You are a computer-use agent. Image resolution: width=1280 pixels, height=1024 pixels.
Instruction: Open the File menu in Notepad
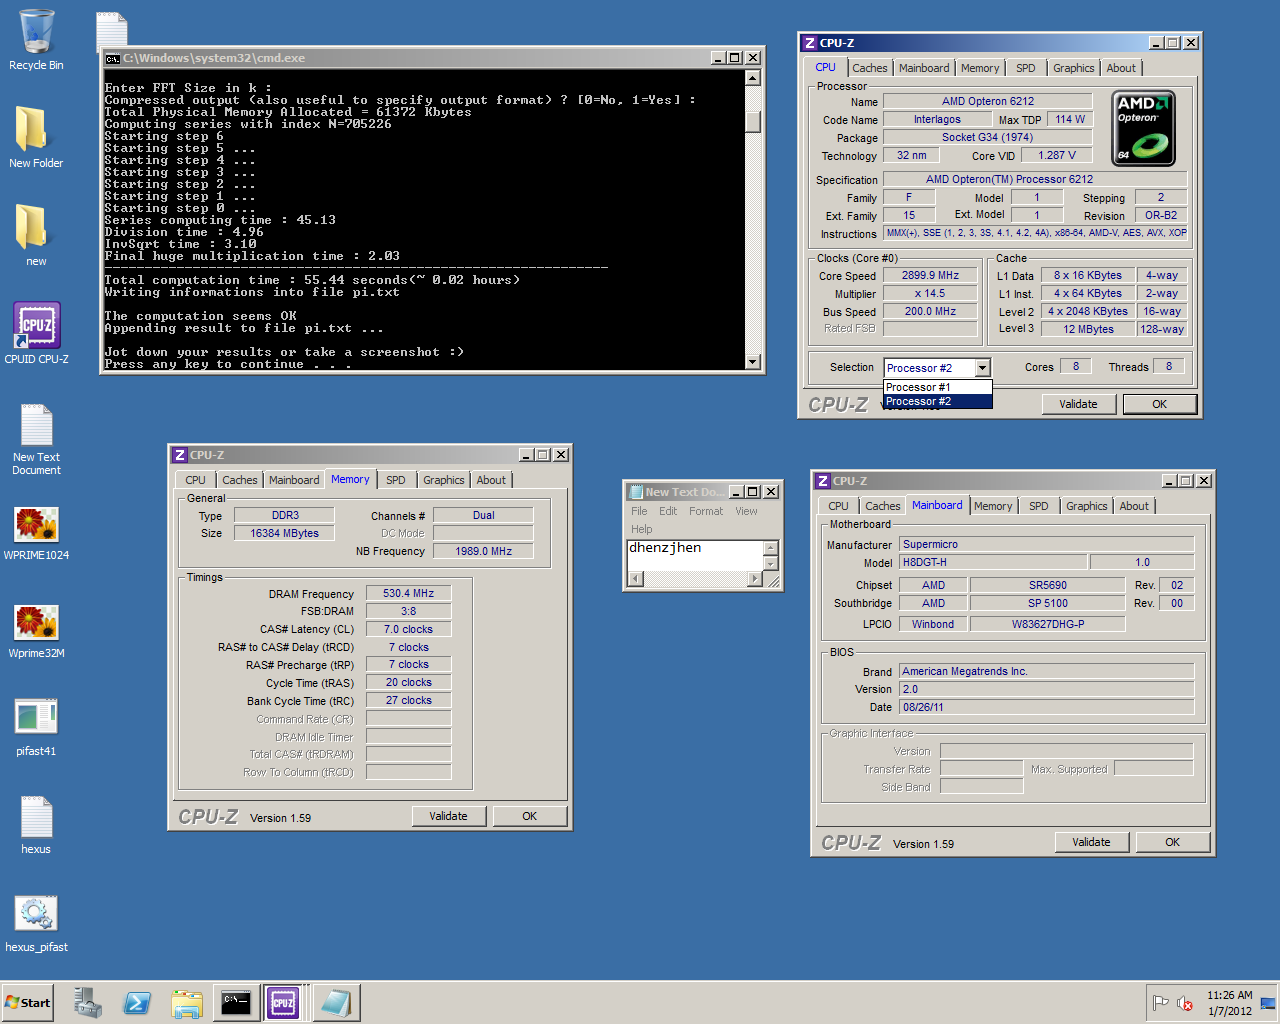click(639, 511)
